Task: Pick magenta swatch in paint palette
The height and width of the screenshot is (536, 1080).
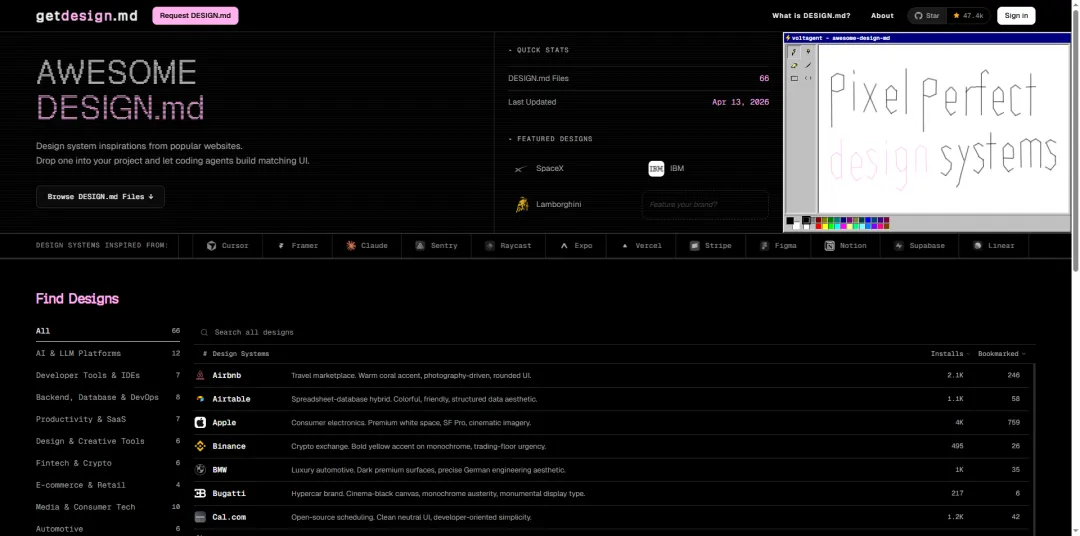Action: [x=843, y=226]
